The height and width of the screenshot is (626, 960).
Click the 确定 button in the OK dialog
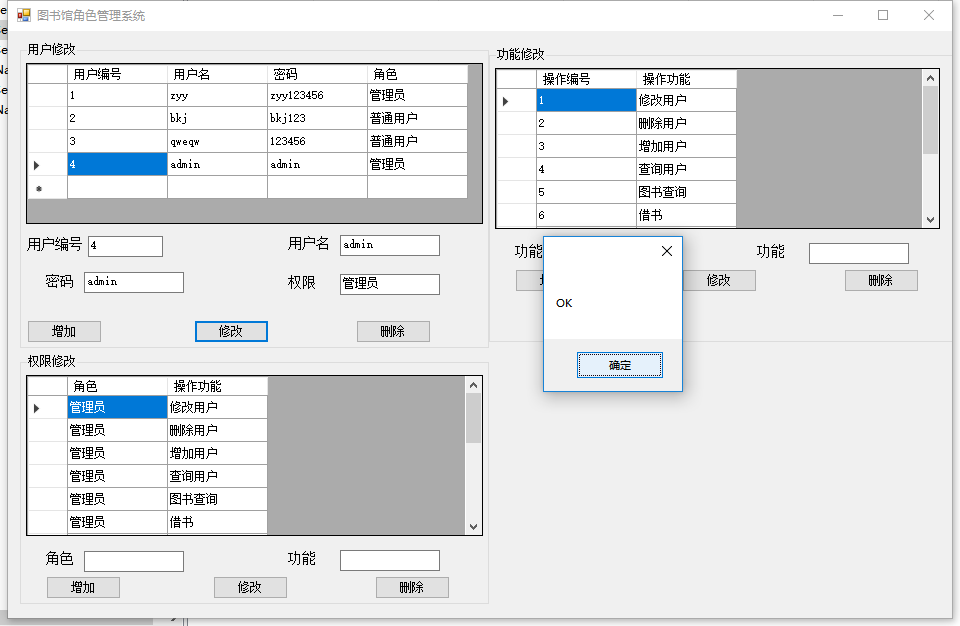(x=620, y=365)
